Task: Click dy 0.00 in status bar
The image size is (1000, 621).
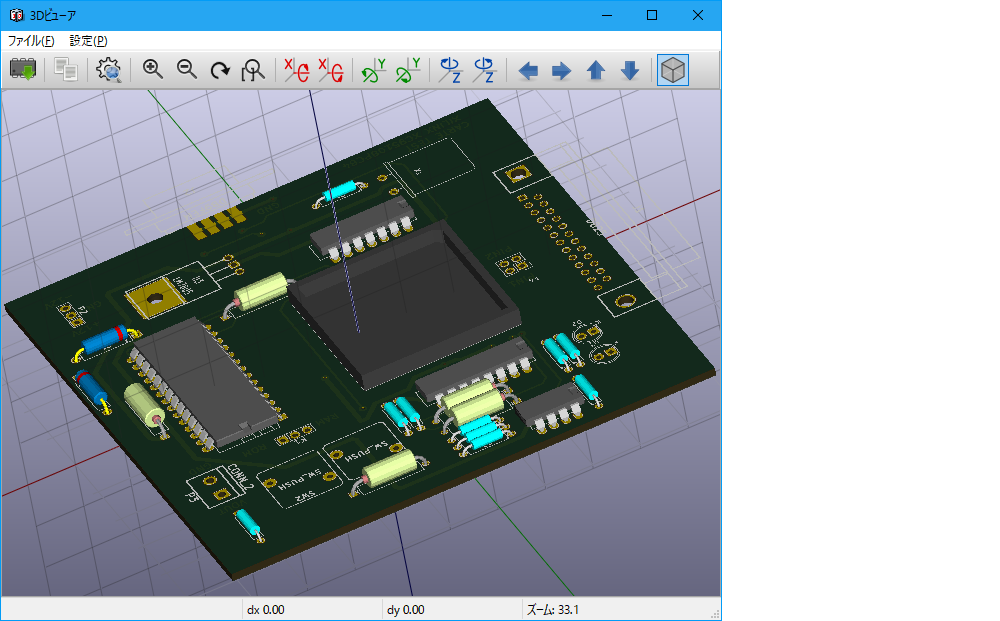Action: pyautogui.click(x=406, y=610)
